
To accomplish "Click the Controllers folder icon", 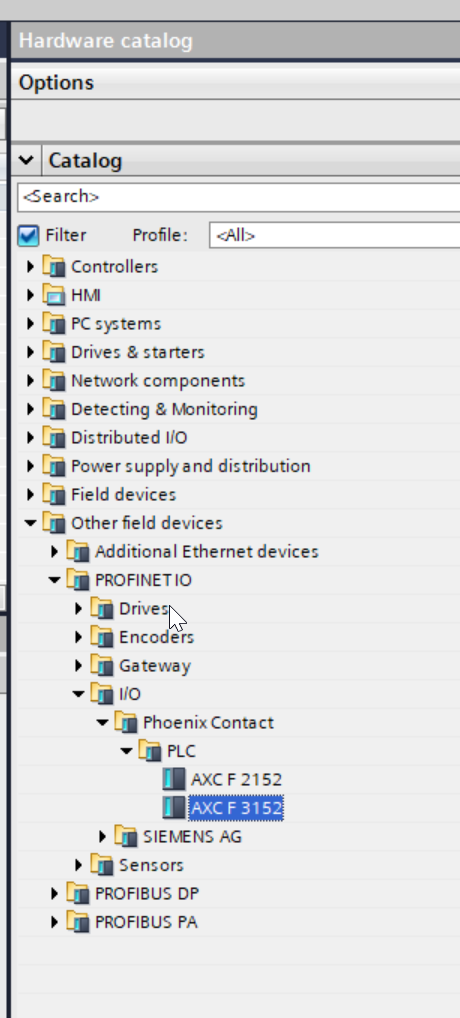I will point(54,267).
